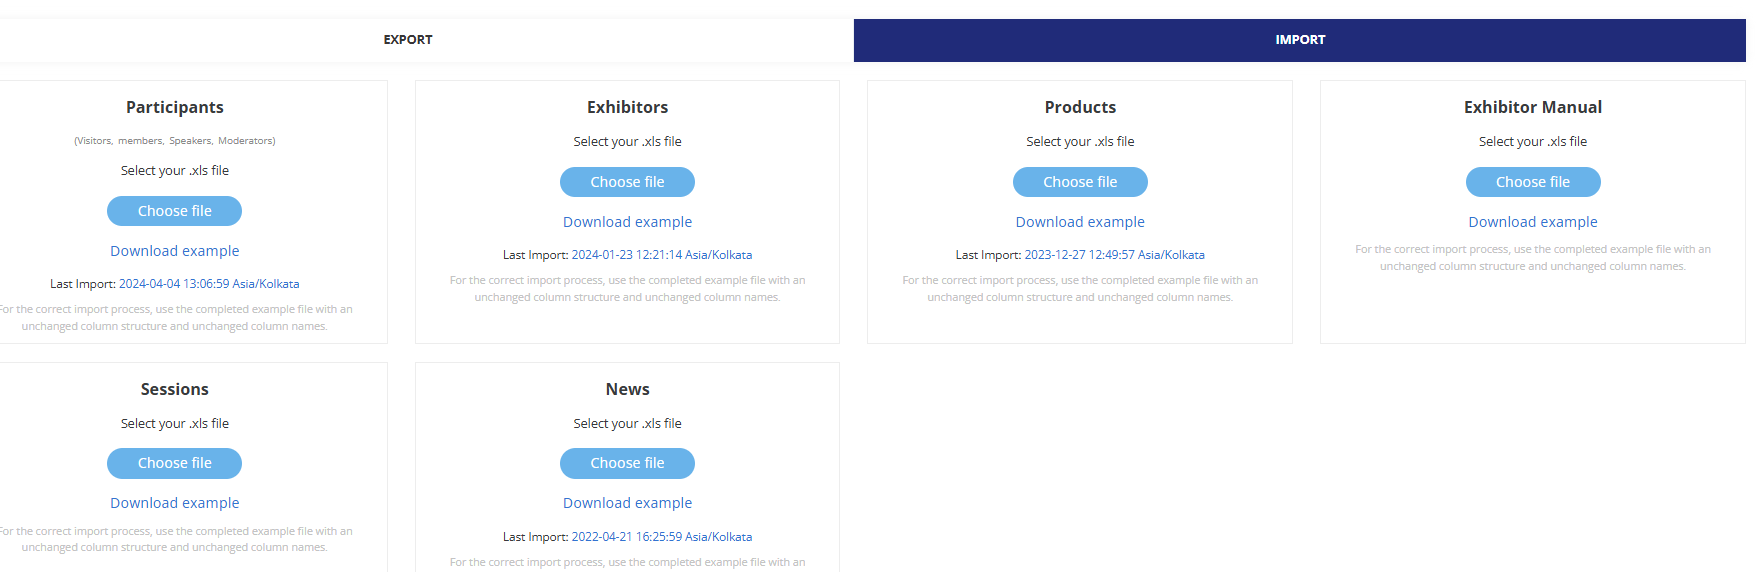Download the Participants example file
Viewport: 1757px width, 572px height.
[174, 251]
